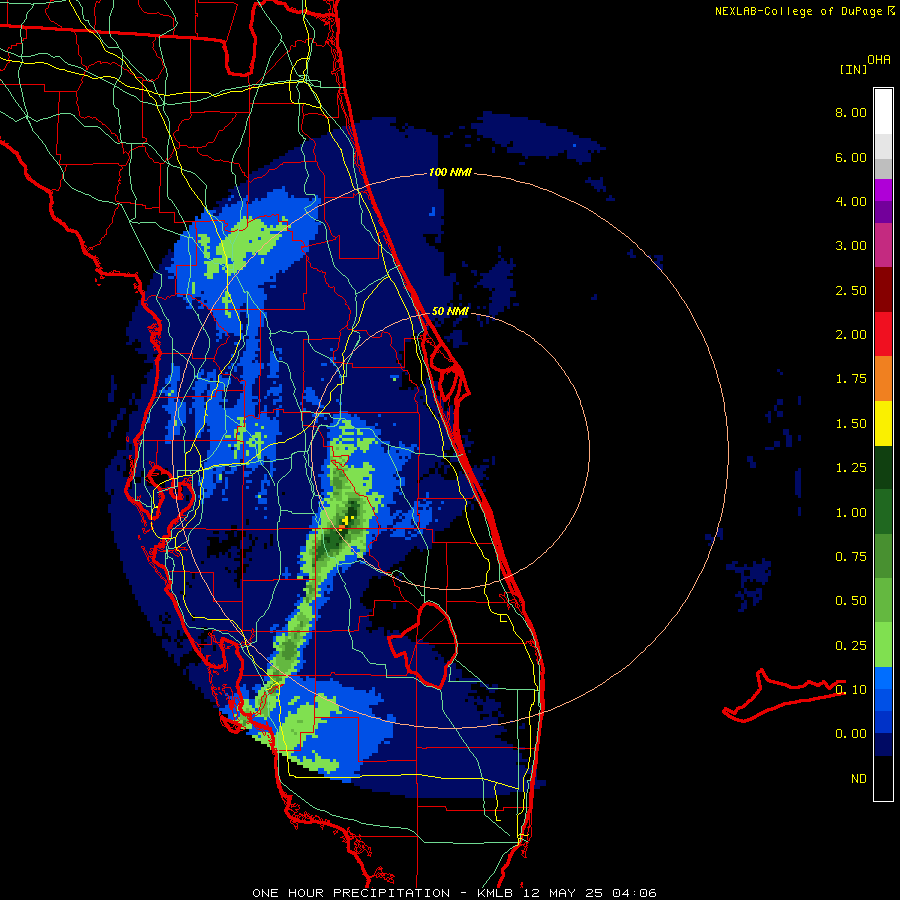Click the 0.50 legend value
The height and width of the screenshot is (900, 900).
tap(851, 601)
